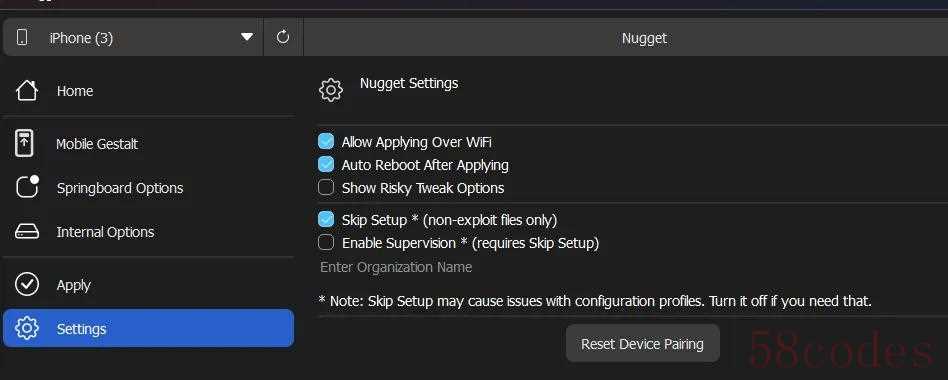This screenshot has height=380, width=948.
Task: Click the Mobile Gestalt phone icon
Action: 24,144
